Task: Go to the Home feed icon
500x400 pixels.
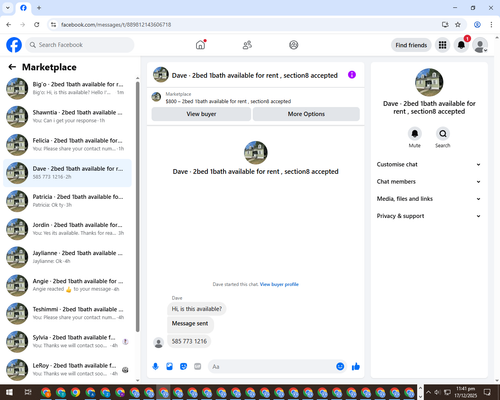Action: point(200,45)
